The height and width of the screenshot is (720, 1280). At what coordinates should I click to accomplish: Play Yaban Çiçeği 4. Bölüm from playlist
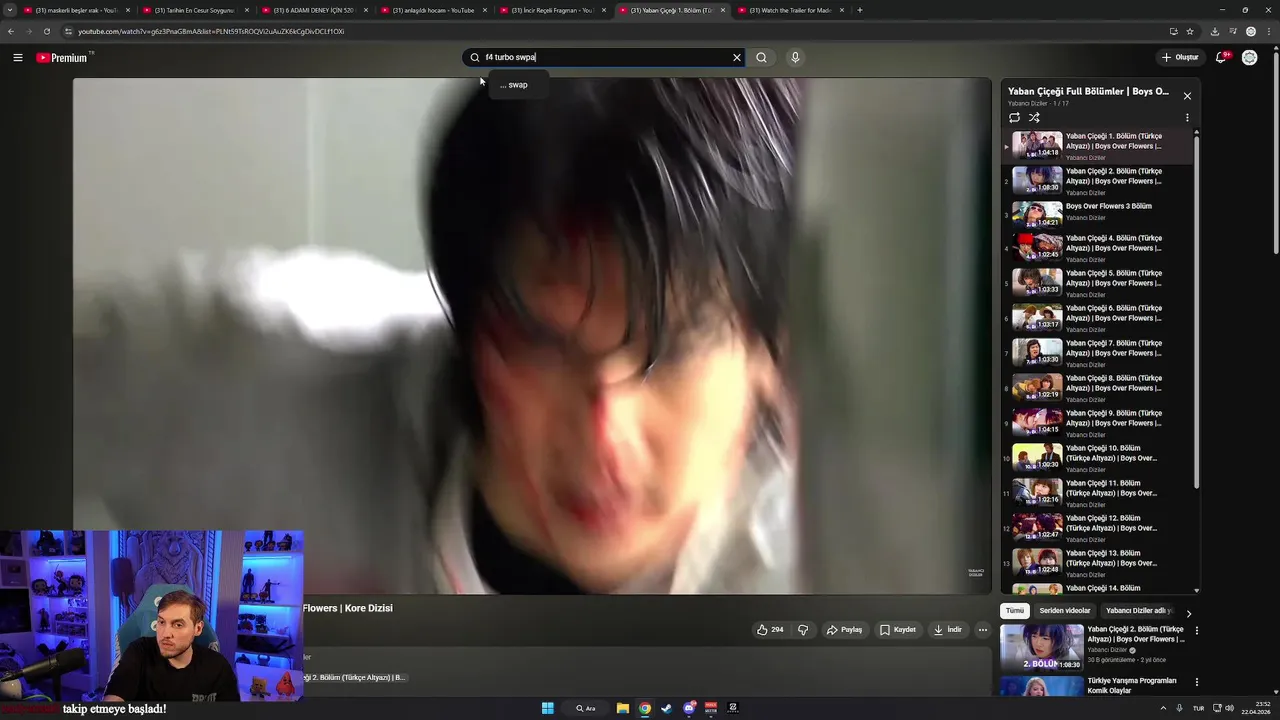click(x=1097, y=247)
